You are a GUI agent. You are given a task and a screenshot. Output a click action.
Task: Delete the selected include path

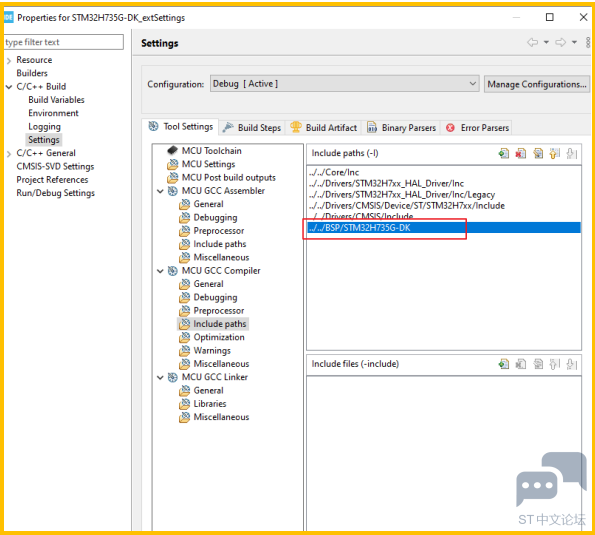click(521, 154)
